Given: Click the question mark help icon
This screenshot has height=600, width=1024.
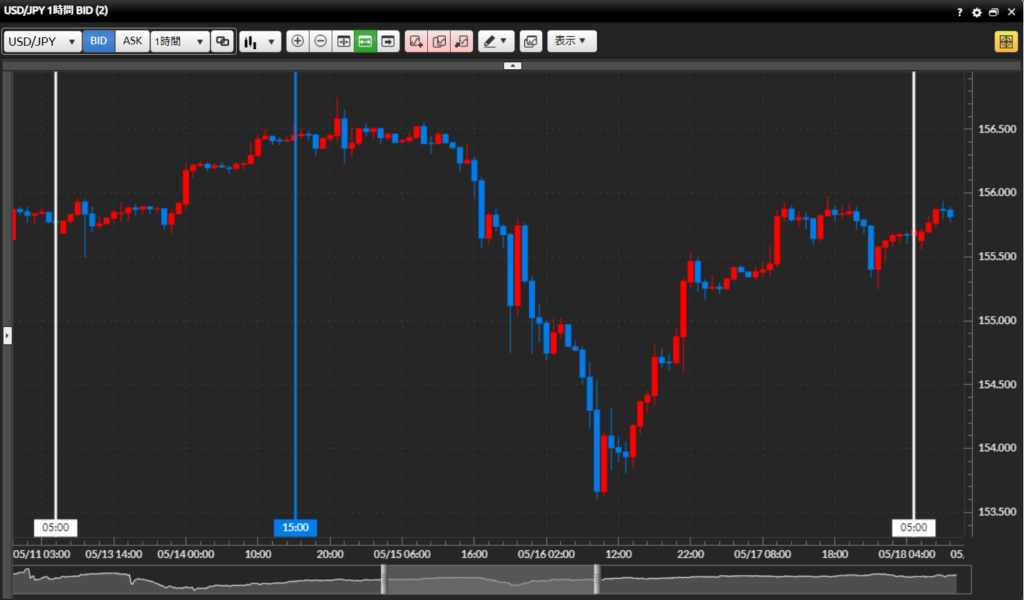Looking at the screenshot, I should (959, 12).
